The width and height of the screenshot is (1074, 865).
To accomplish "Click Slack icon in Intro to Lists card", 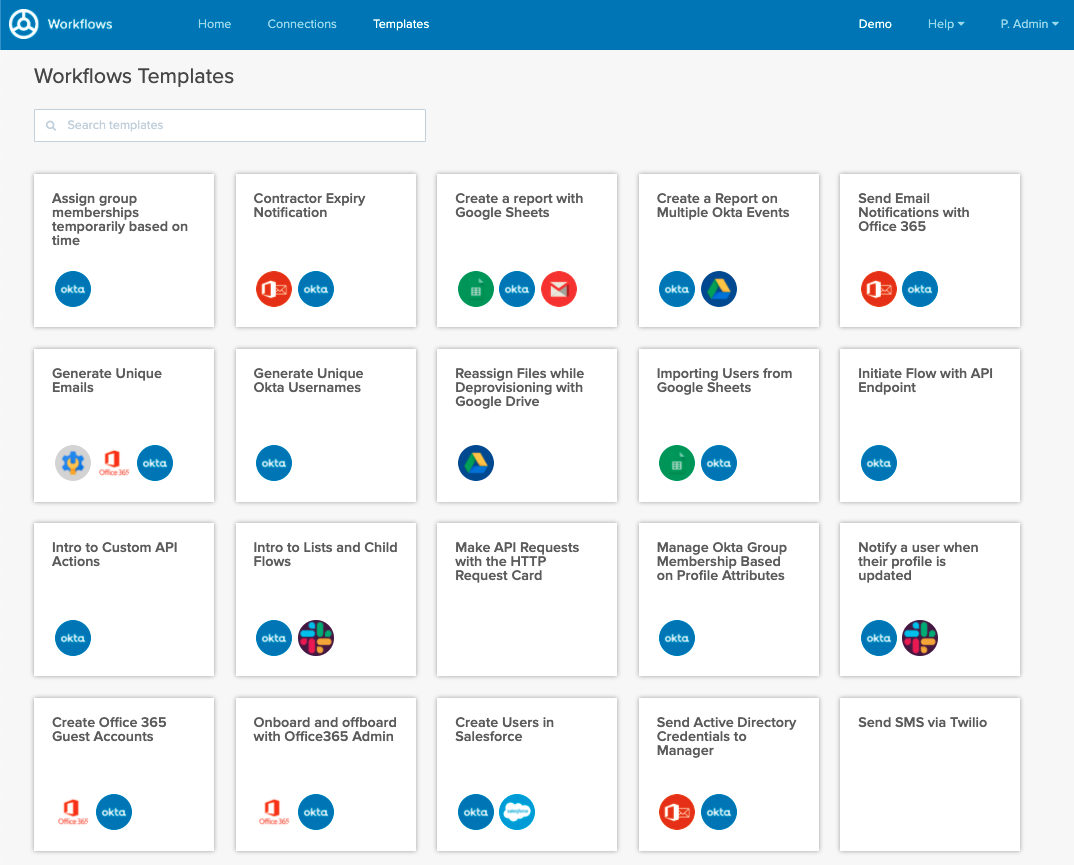I will (x=316, y=638).
